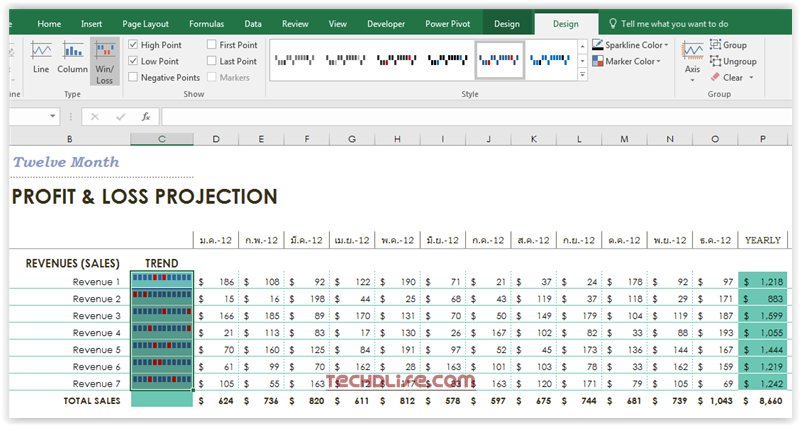The image size is (800, 426).
Task: Click into the formula bar field
Action: (x=477, y=117)
